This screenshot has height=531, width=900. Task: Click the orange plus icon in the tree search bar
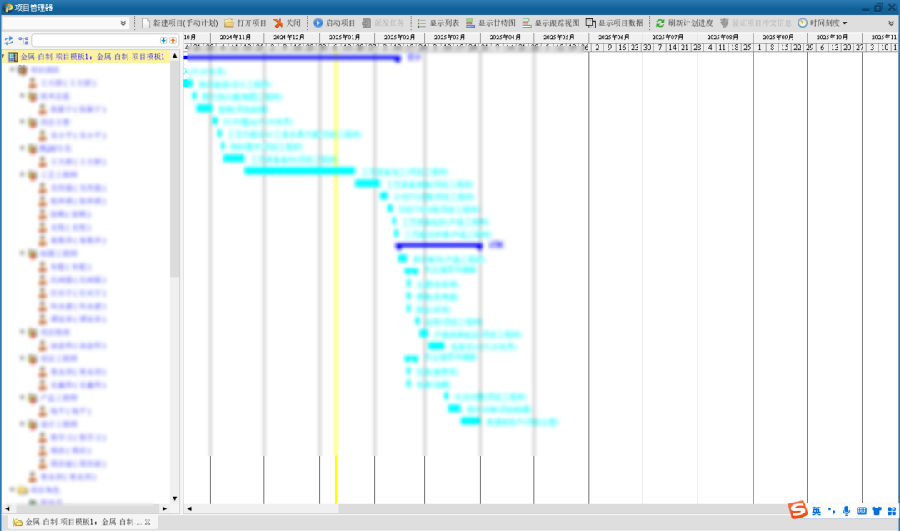[x=173, y=40]
